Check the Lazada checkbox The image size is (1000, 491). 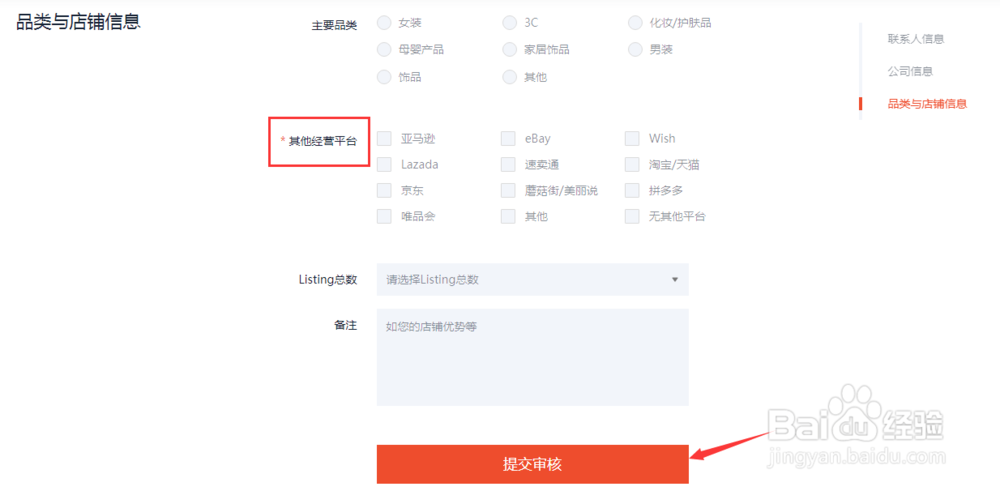click(x=385, y=164)
